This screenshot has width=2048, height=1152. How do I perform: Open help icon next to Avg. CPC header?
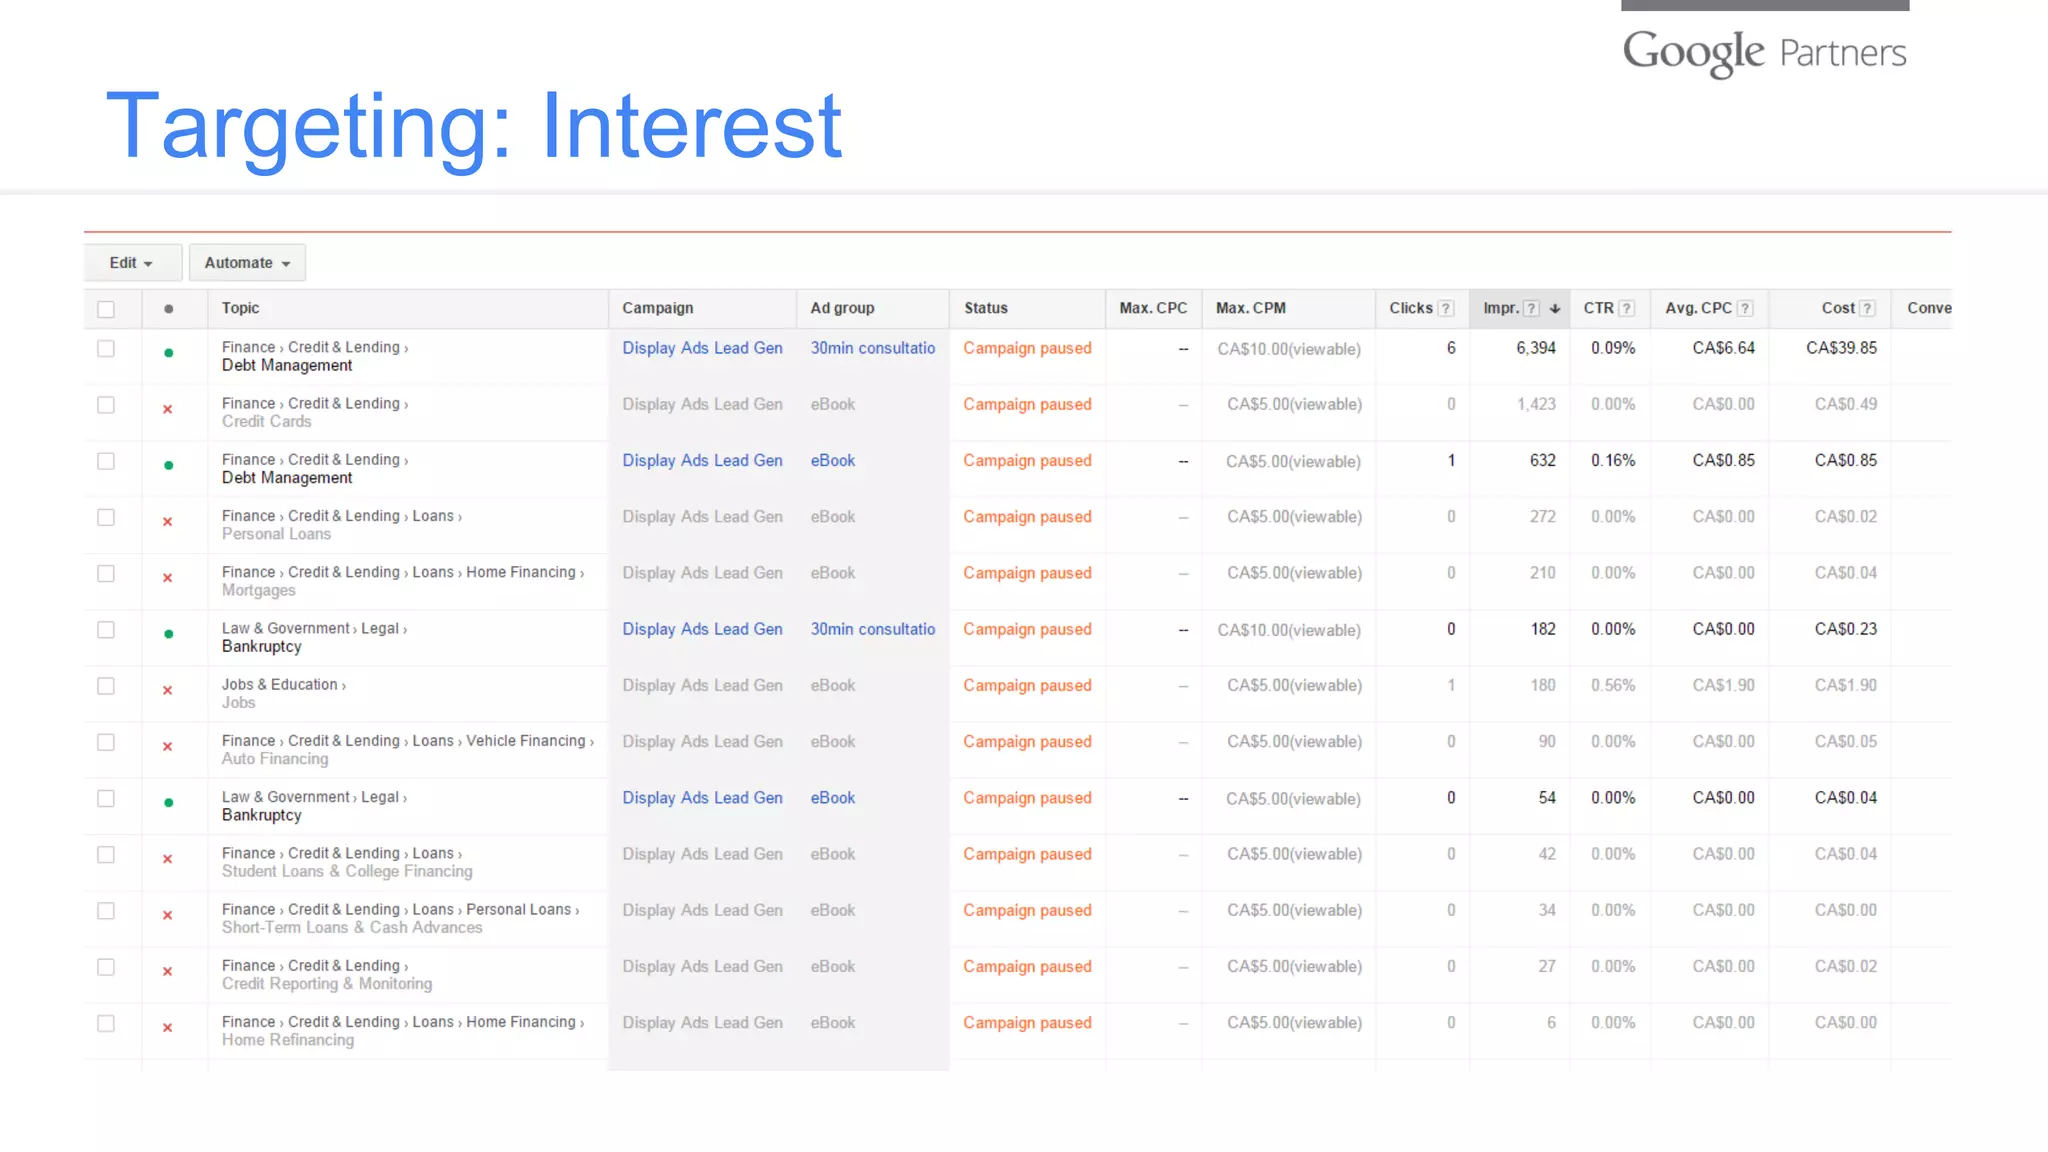tap(1745, 309)
